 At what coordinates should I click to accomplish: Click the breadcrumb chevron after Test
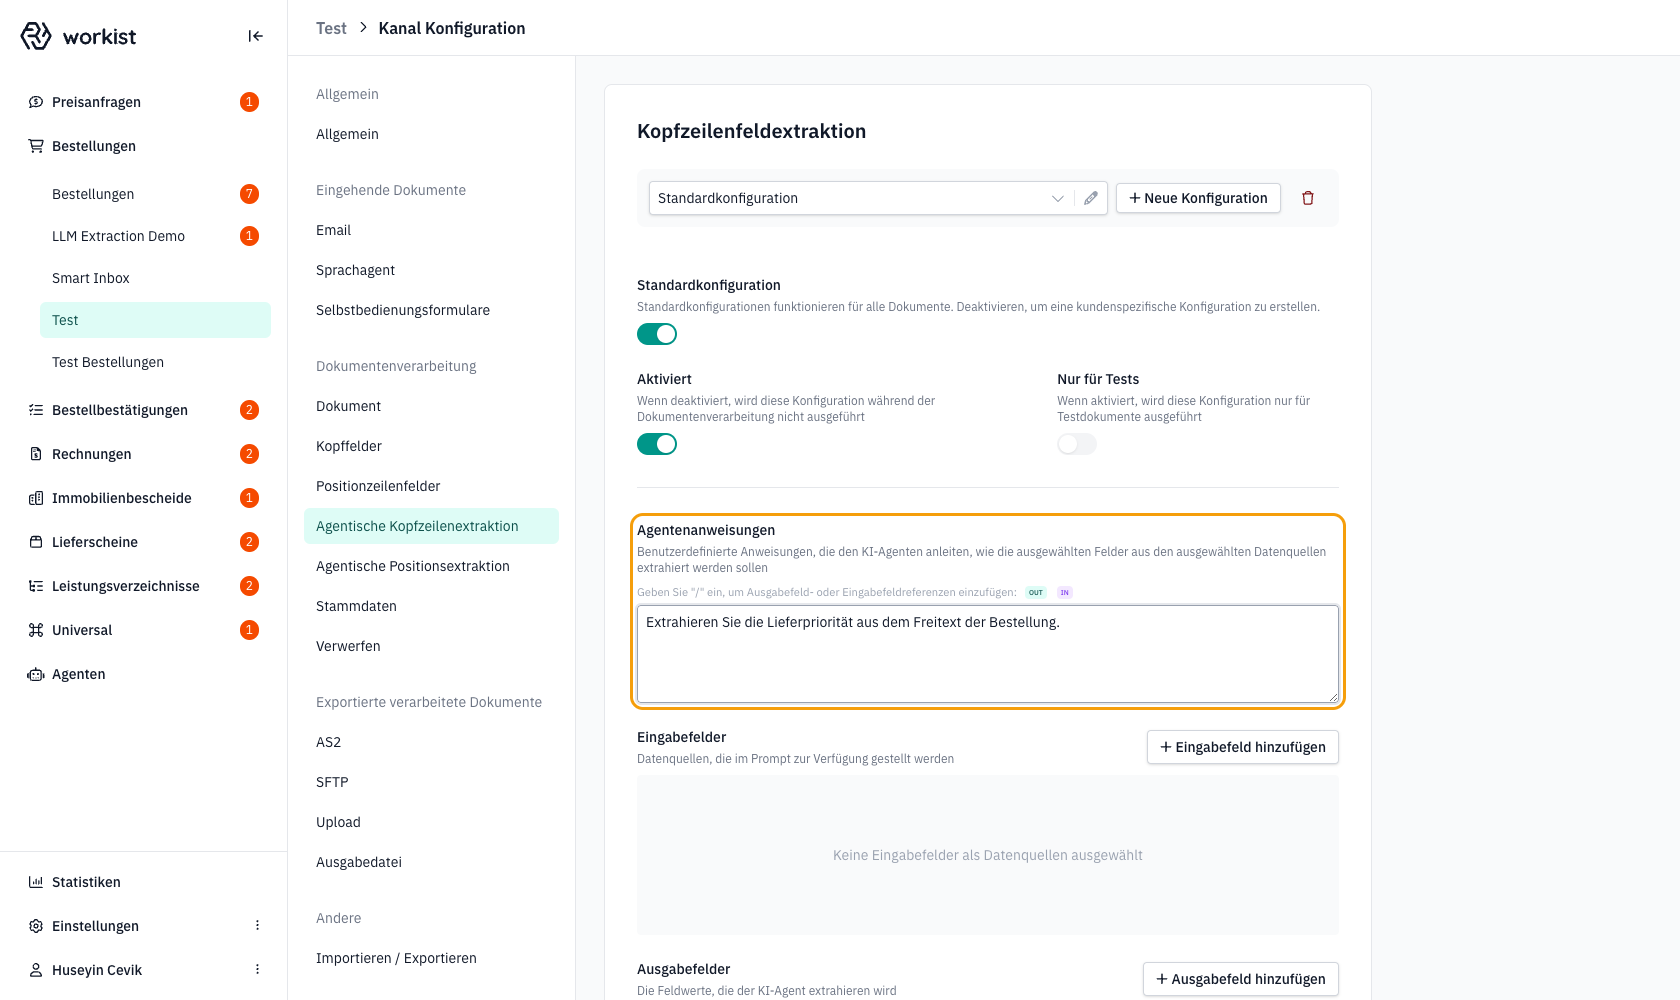pyautogui.click(x=363, y=28)
